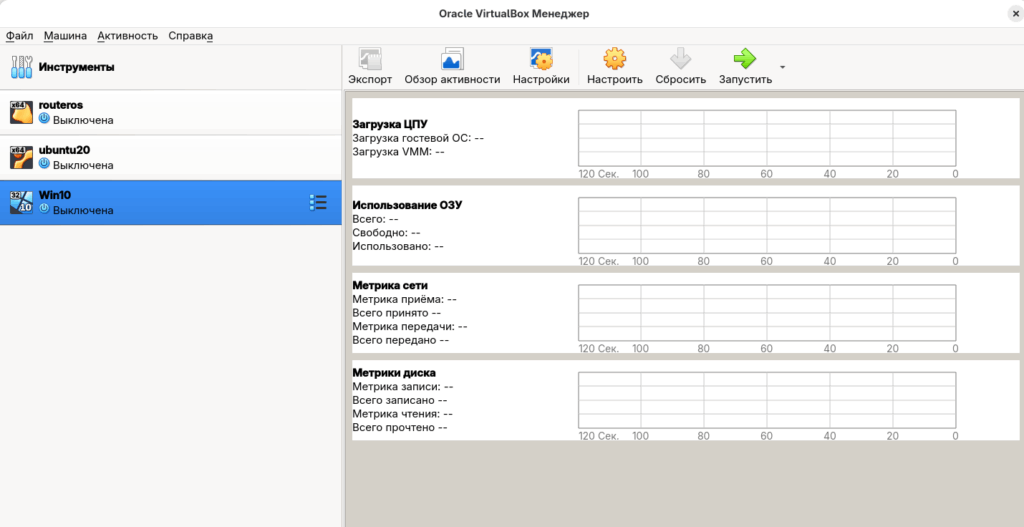1024x527 pixels.
Task: Click the Загрузка ЦПУ heading
Action: (390, 124)
